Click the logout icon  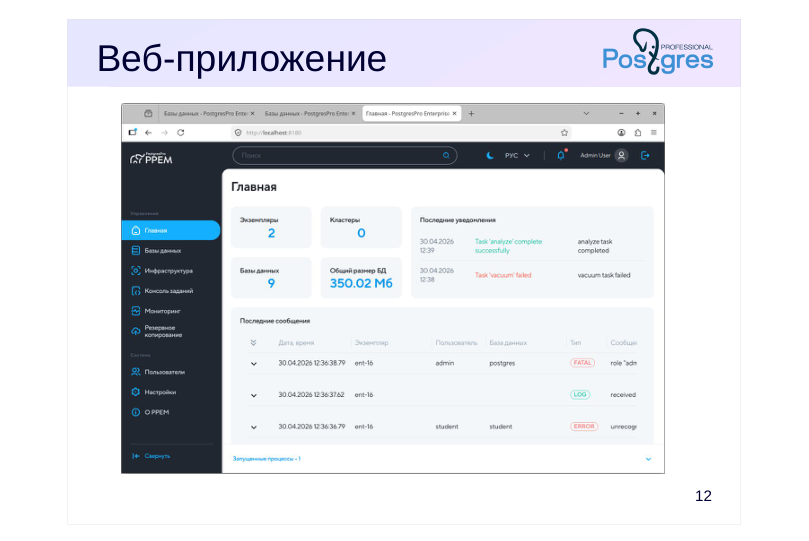point(645,155)
